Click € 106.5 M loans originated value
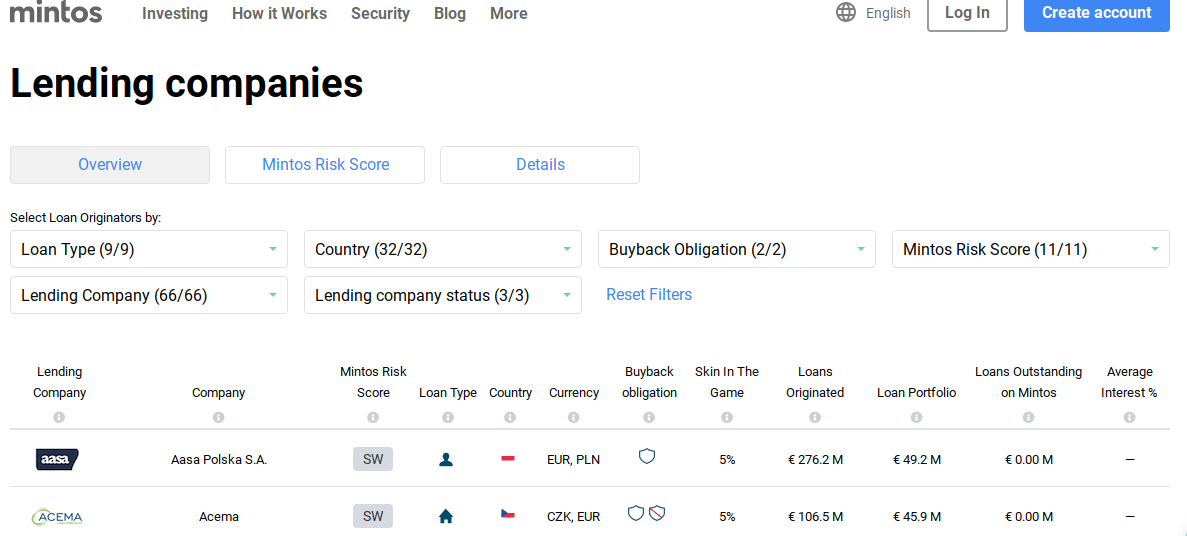This screenshot has height=536, width=1187. click(x=815, y=517)
